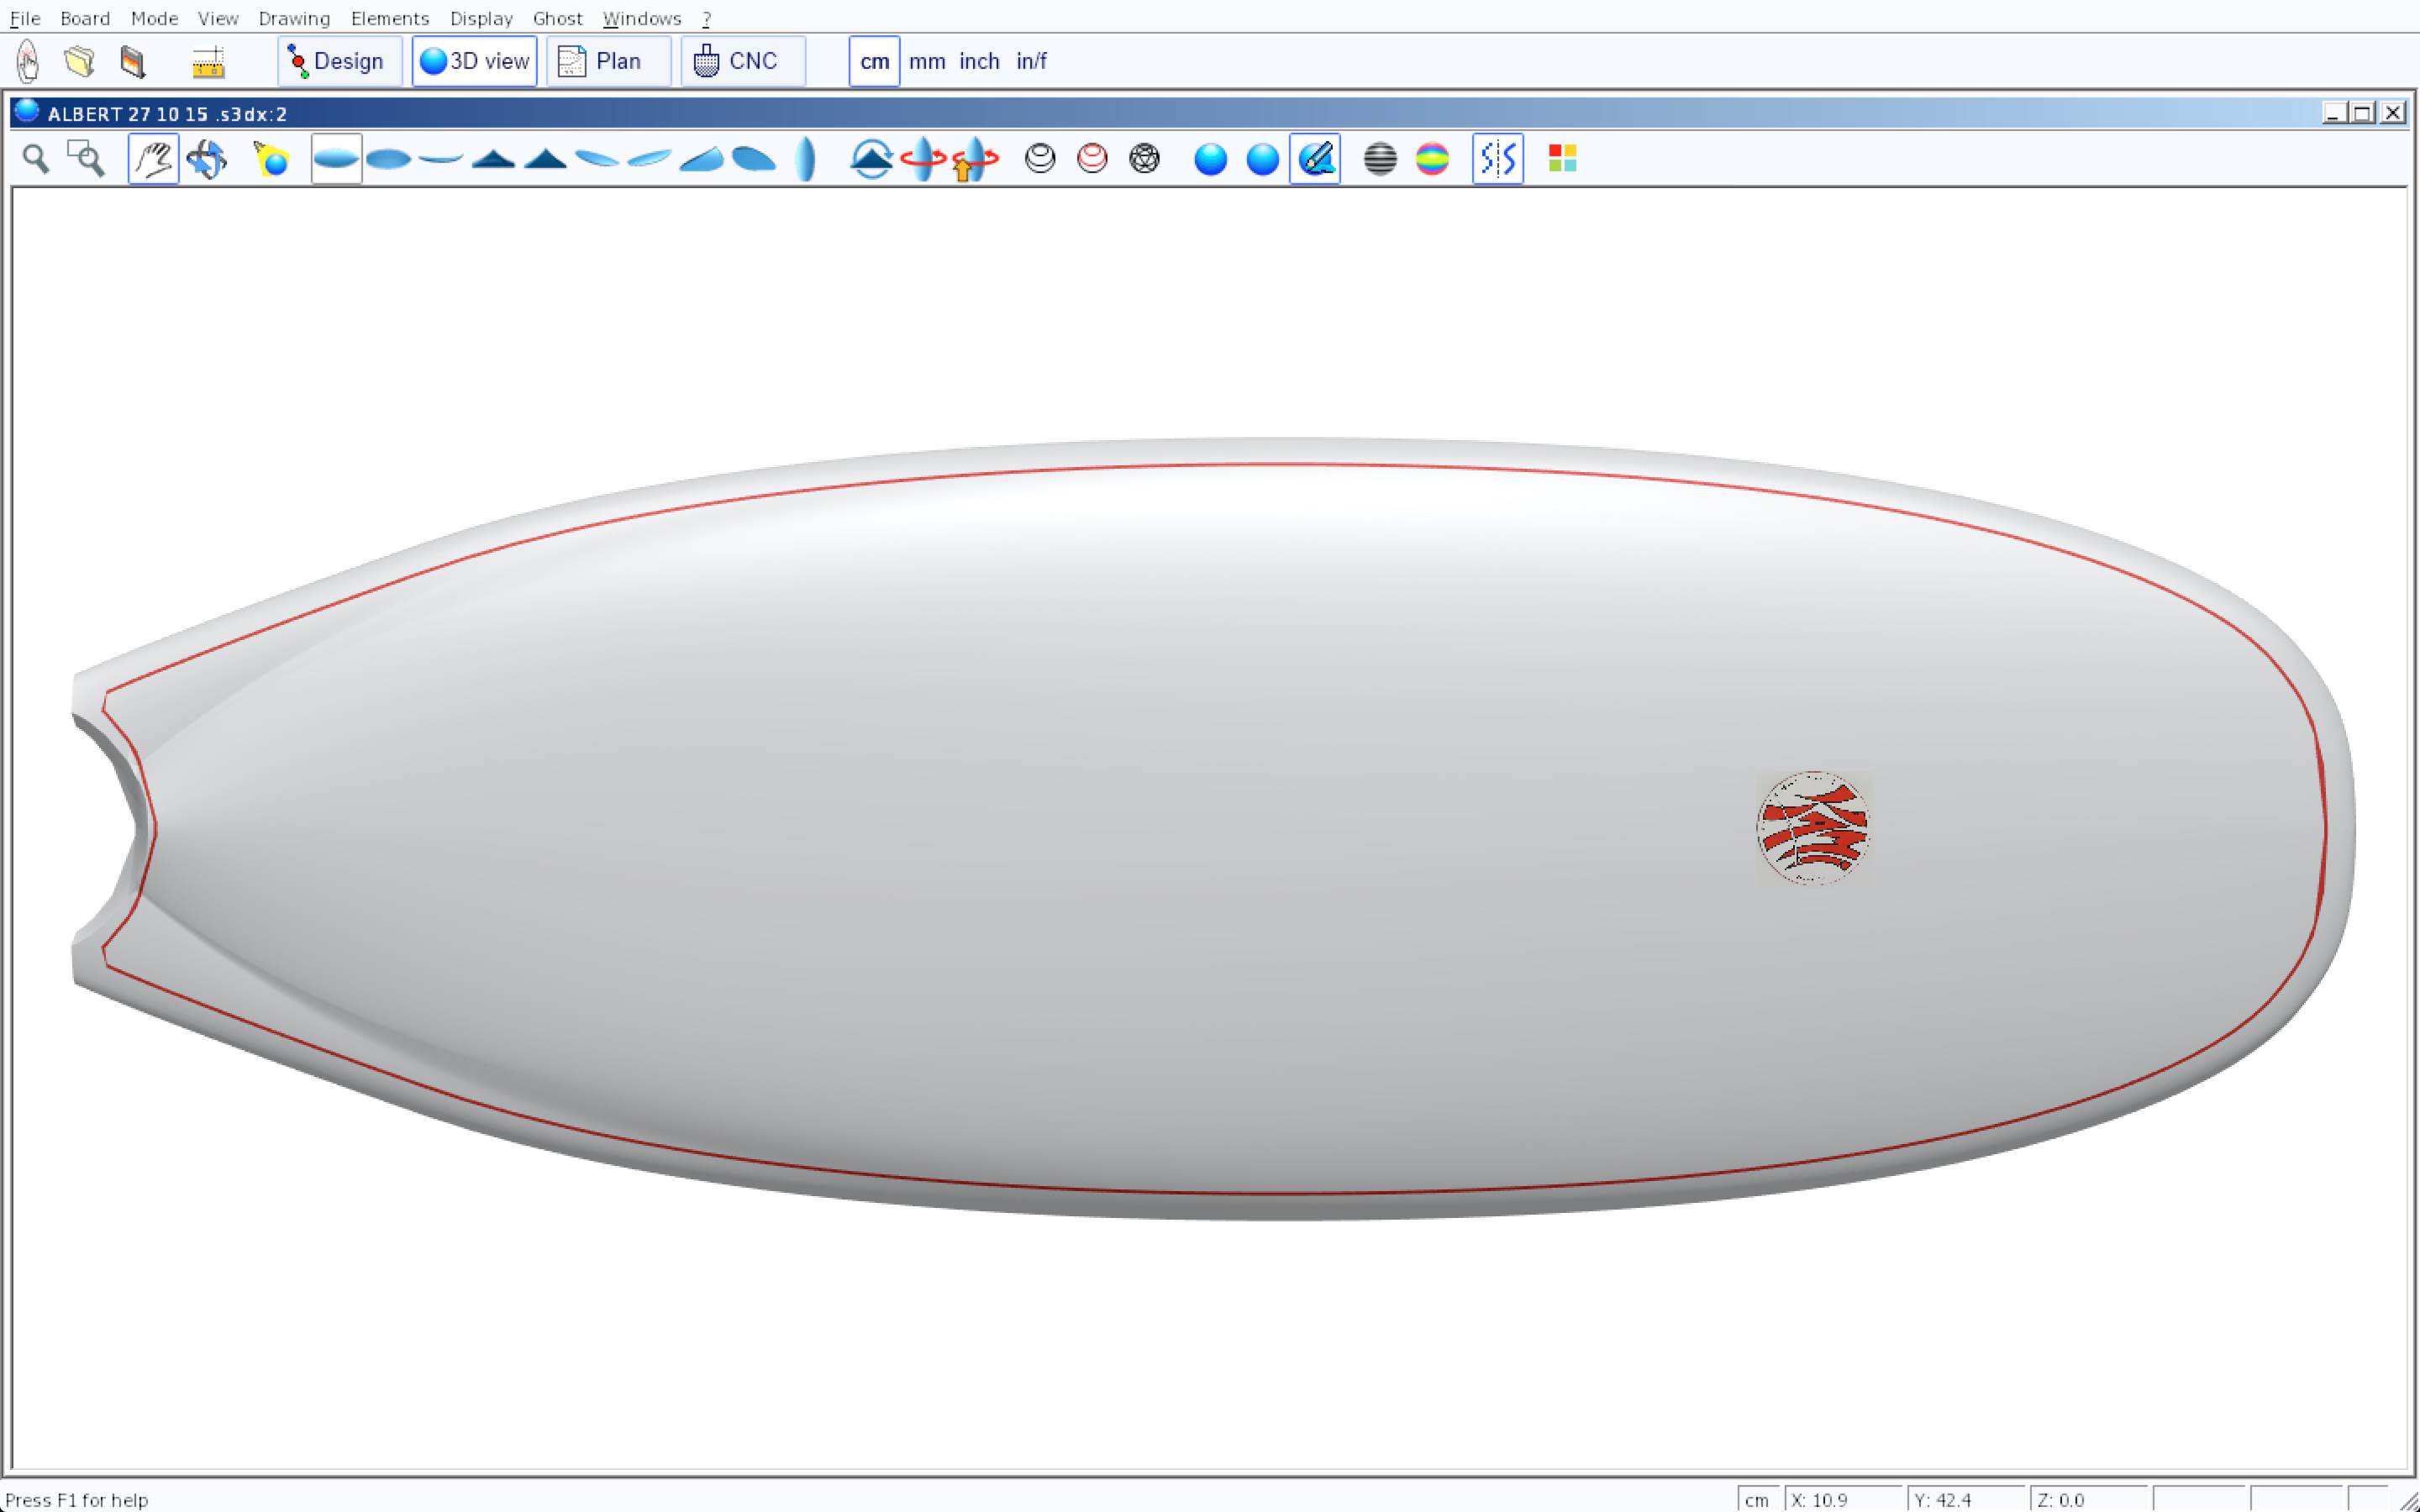The image size is (2420, 1512).
Task: Click the wireframe mesh sphere icon
Action: coord(1144,159)
